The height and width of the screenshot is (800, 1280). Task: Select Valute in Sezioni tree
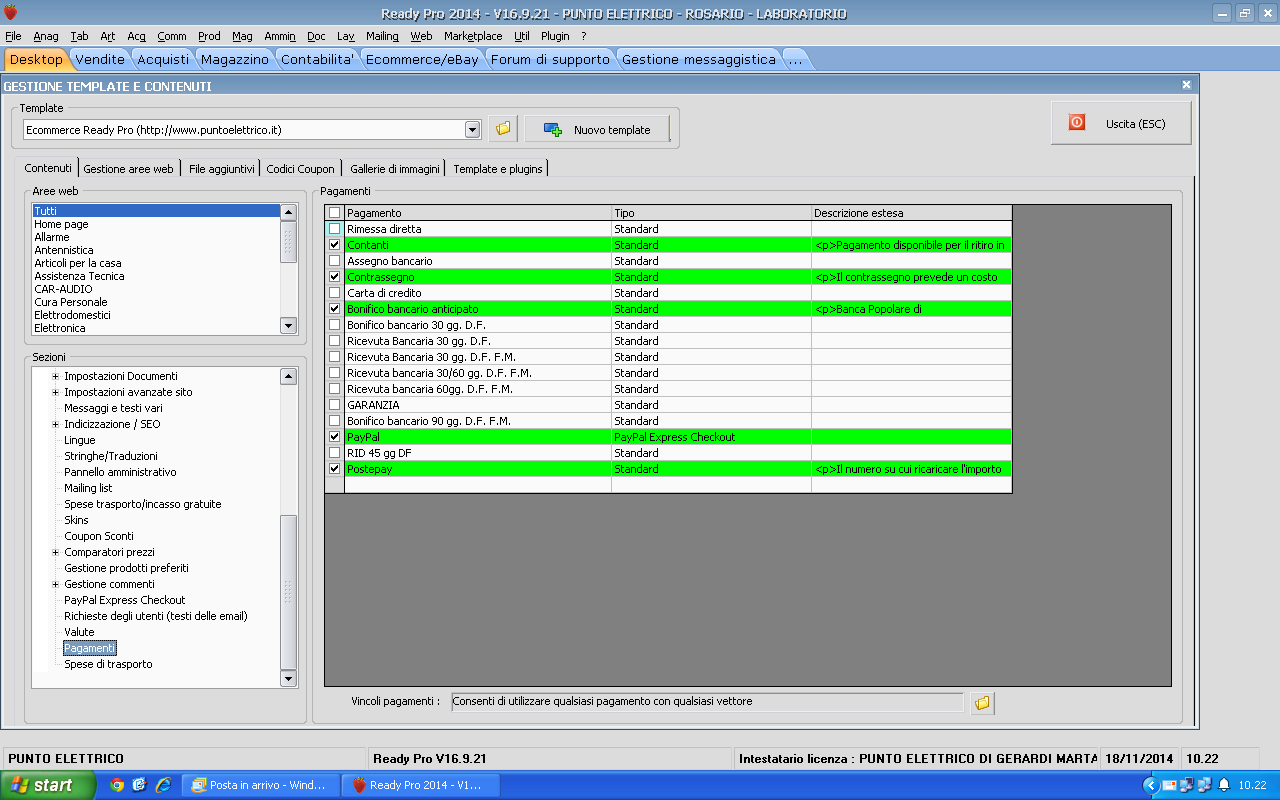tap(79, 632)
